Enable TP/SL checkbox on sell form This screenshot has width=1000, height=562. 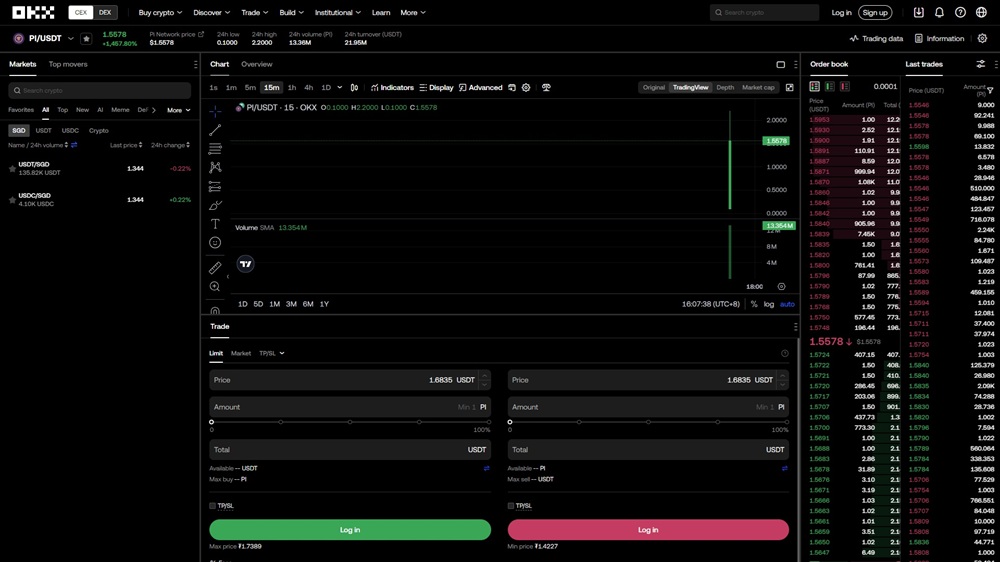pos(511,506)
